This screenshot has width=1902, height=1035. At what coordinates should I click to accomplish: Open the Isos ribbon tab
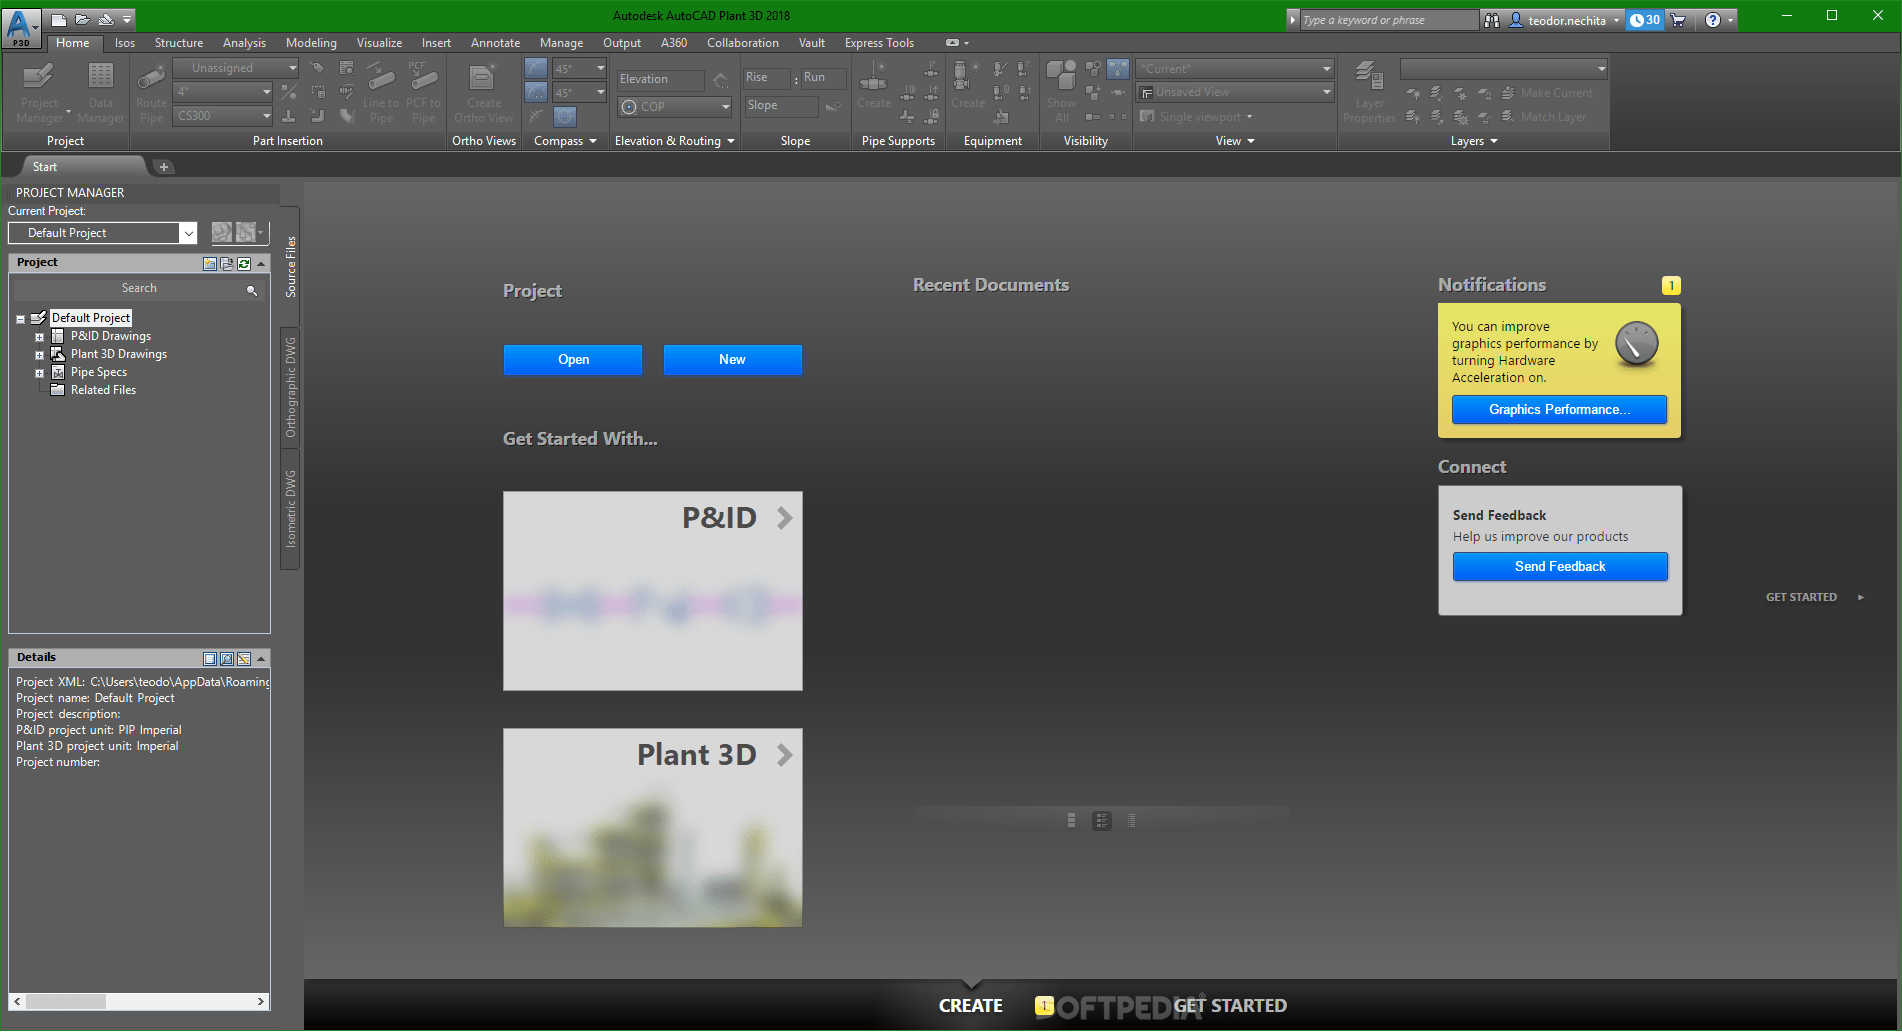pos(125,43)
